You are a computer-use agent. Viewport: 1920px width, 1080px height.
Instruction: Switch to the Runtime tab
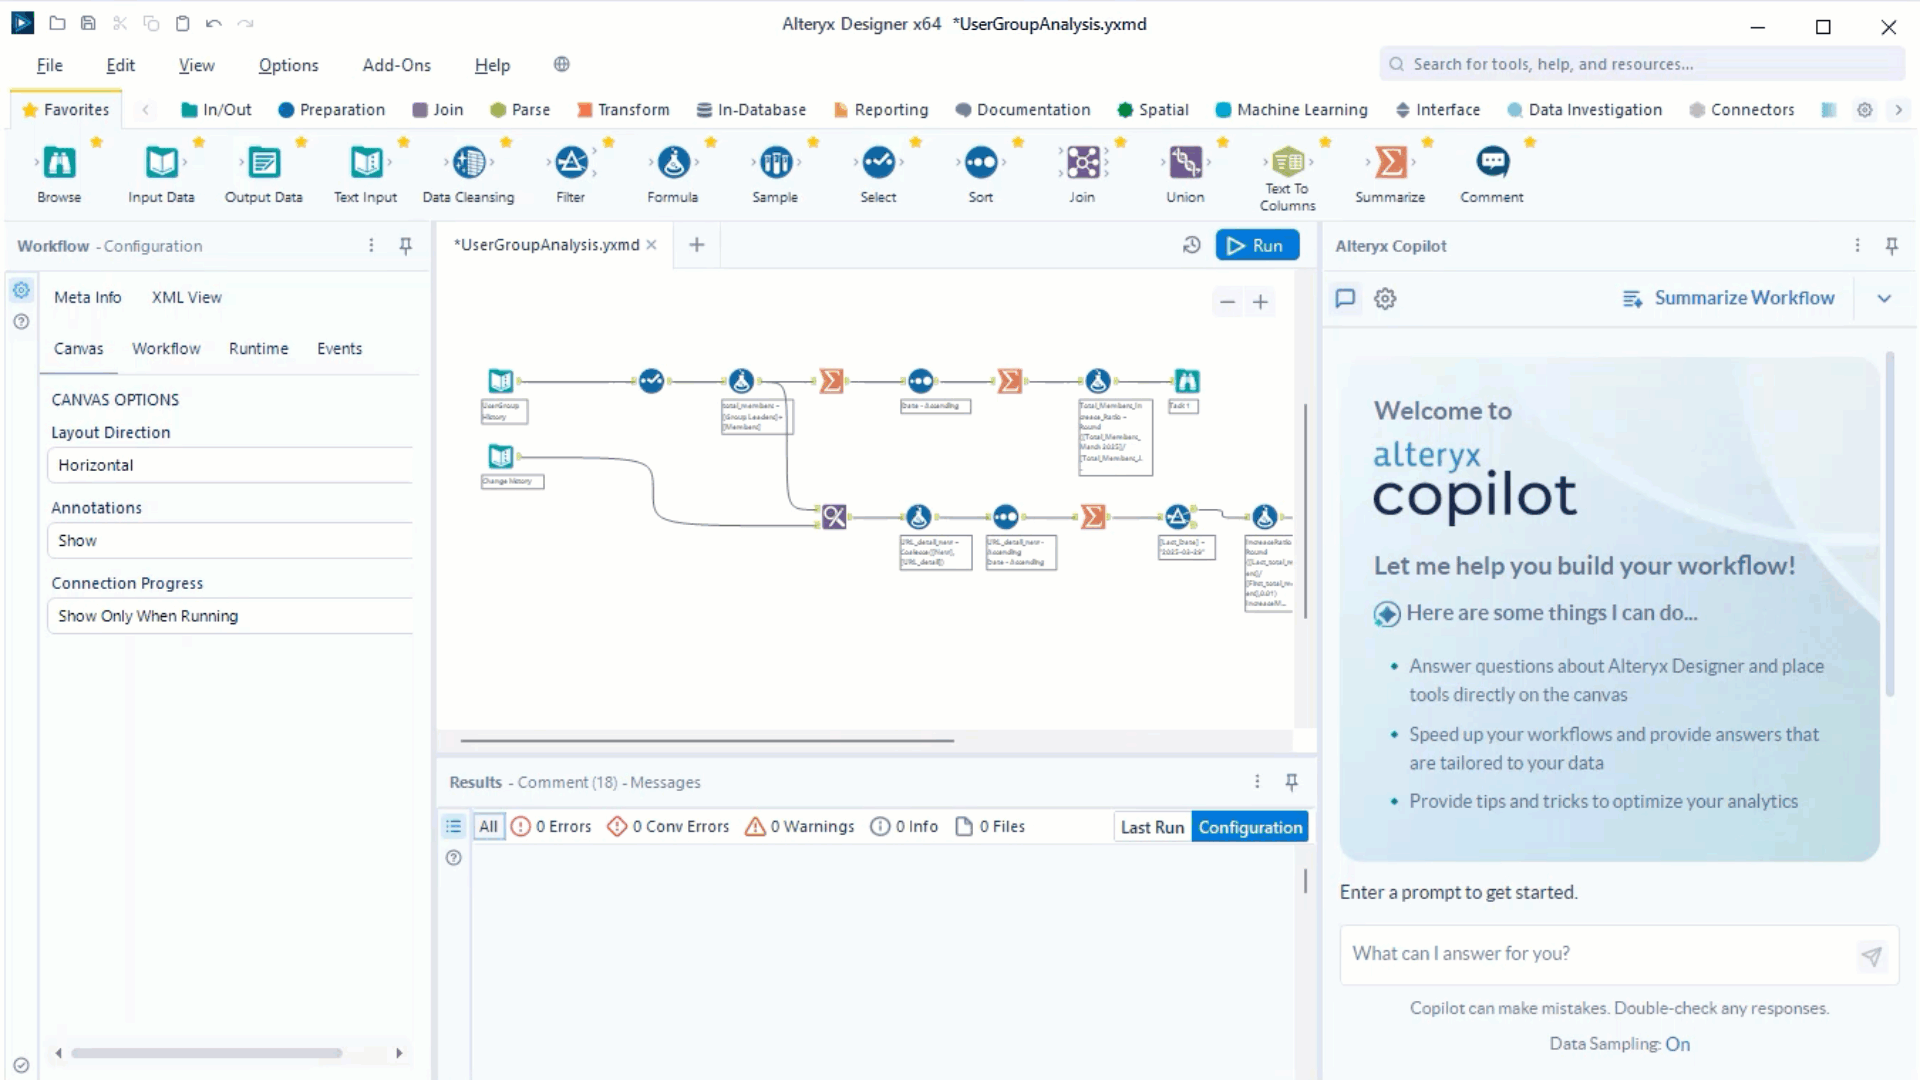[258, 349]
